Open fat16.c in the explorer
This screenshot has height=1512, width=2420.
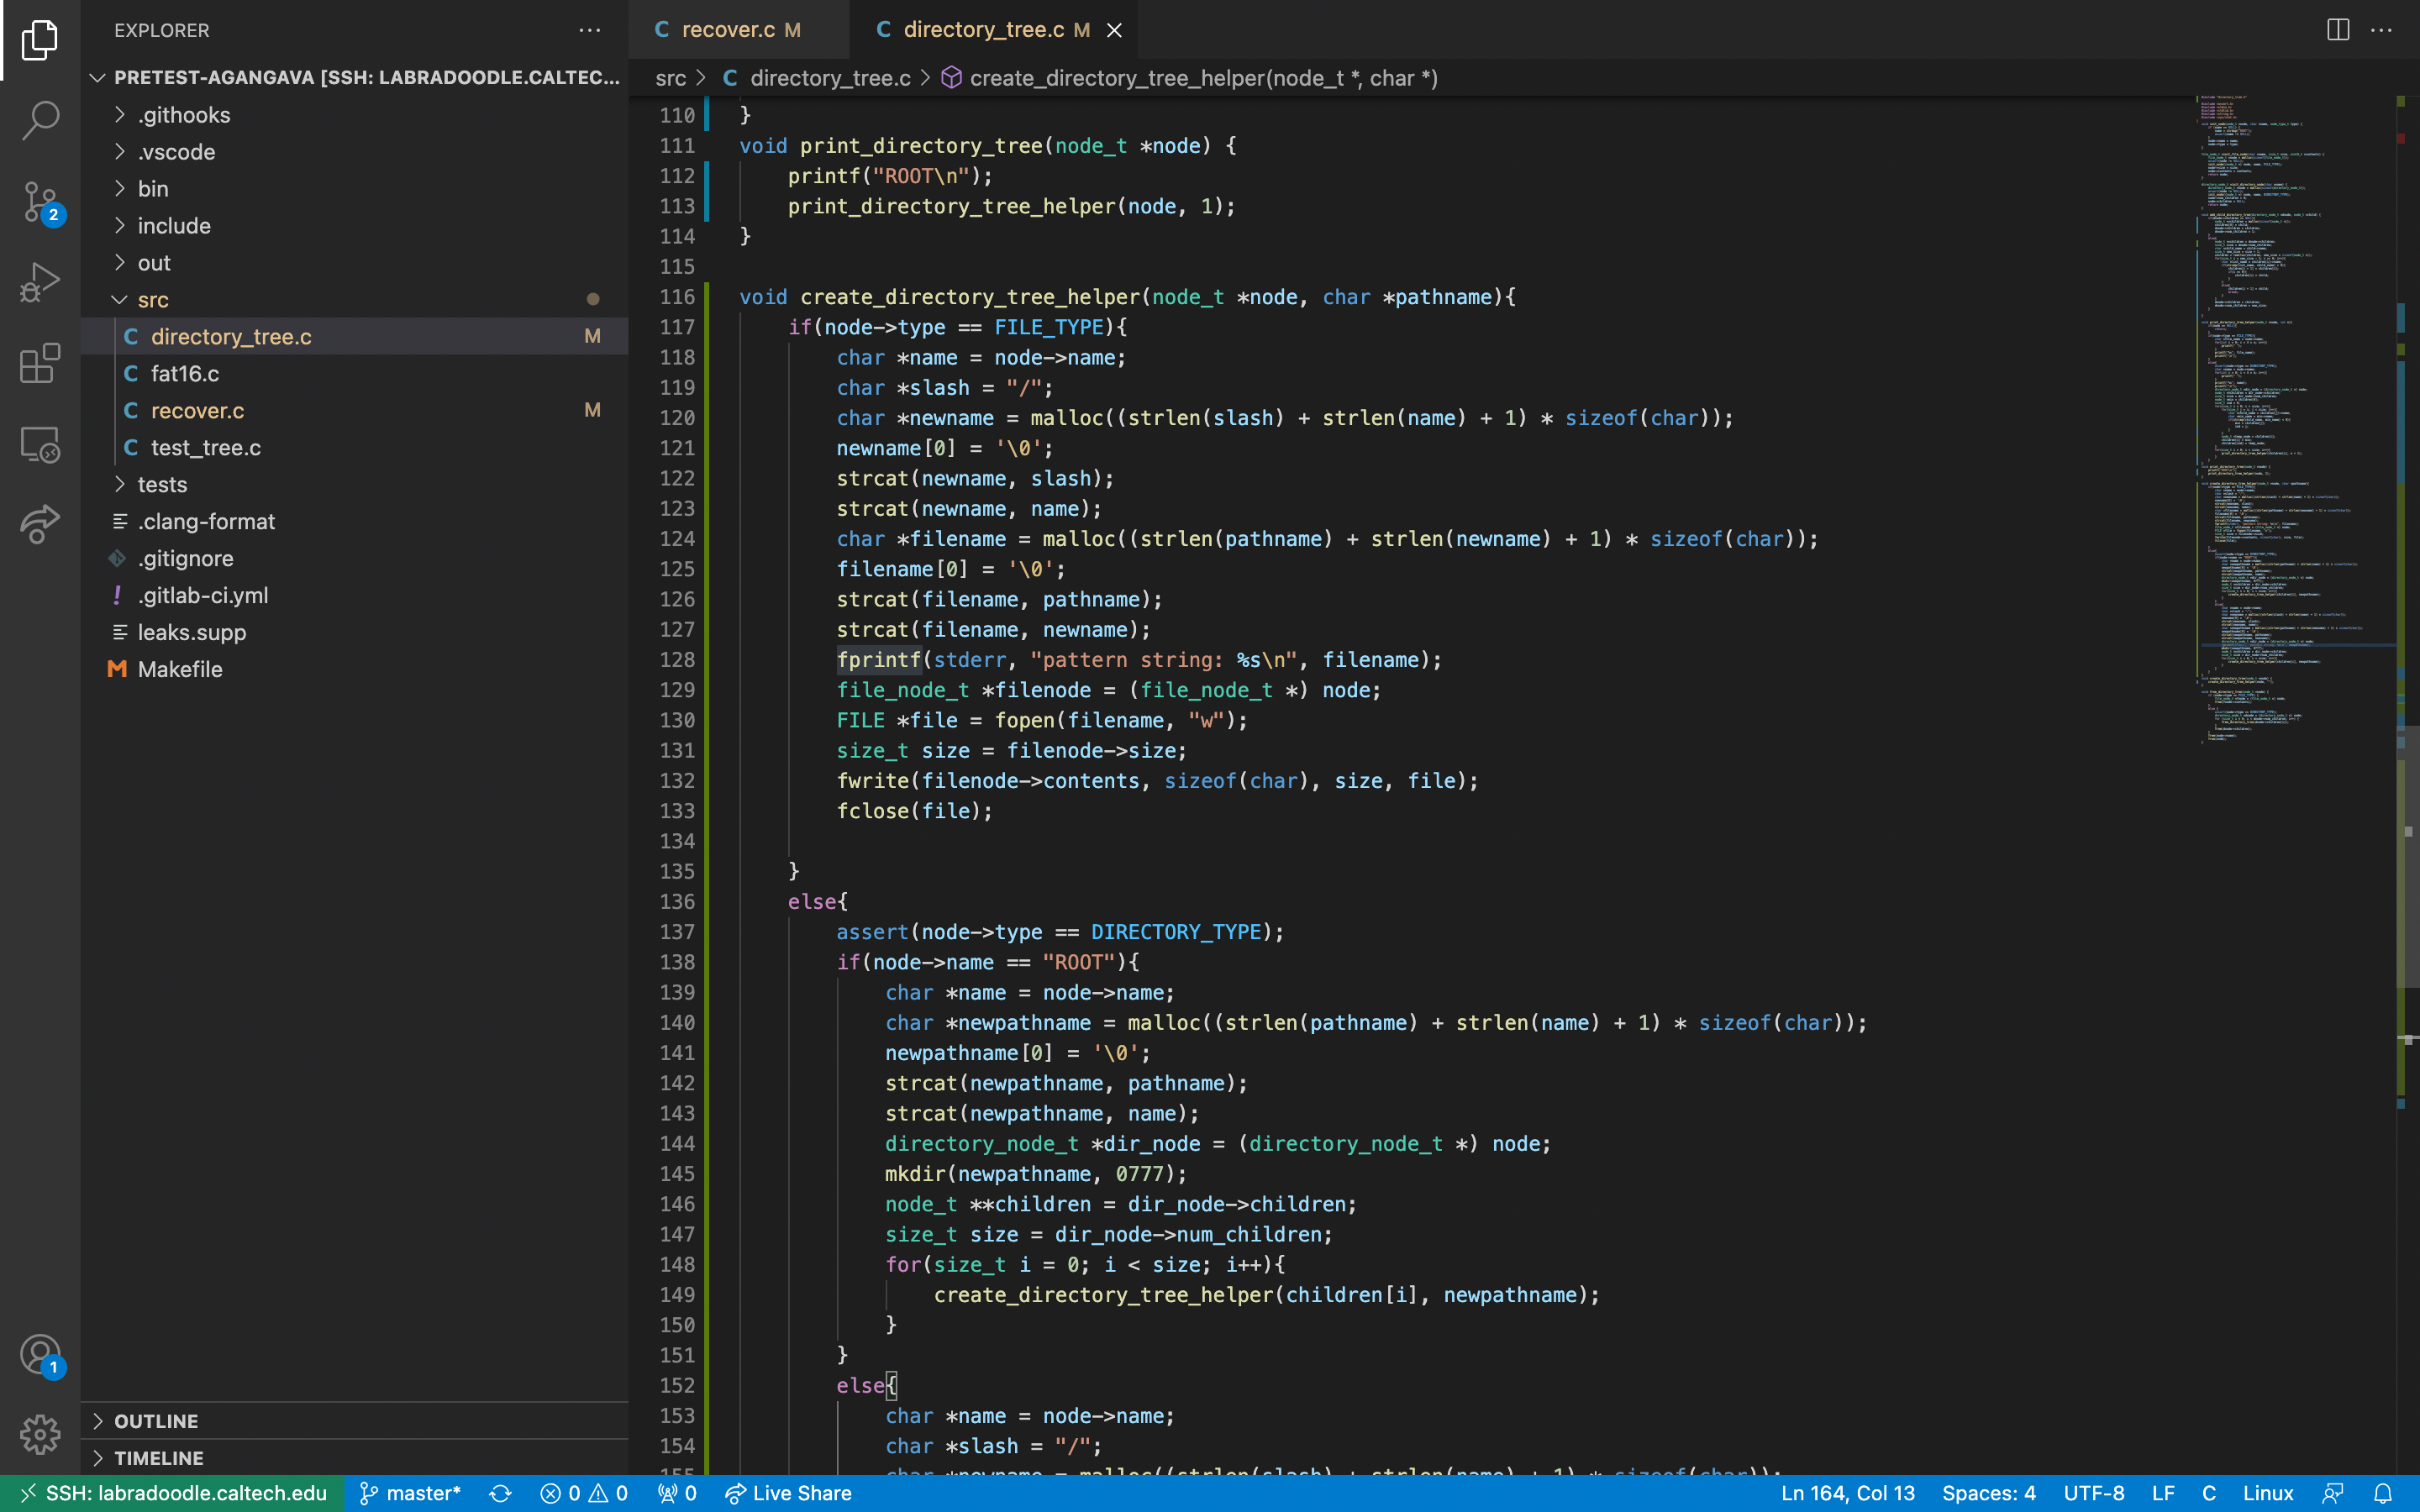tap(184, 374)
